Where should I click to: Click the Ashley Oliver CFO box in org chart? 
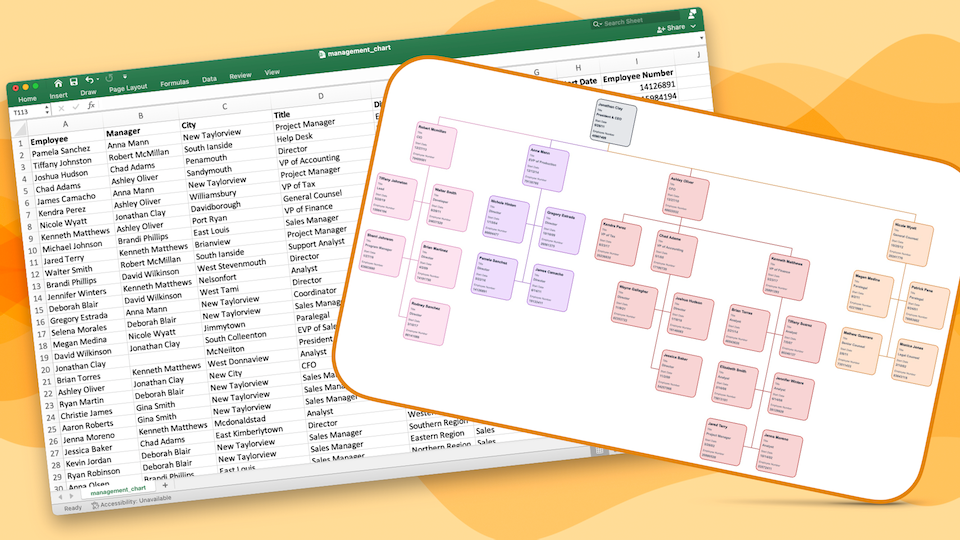687,196
